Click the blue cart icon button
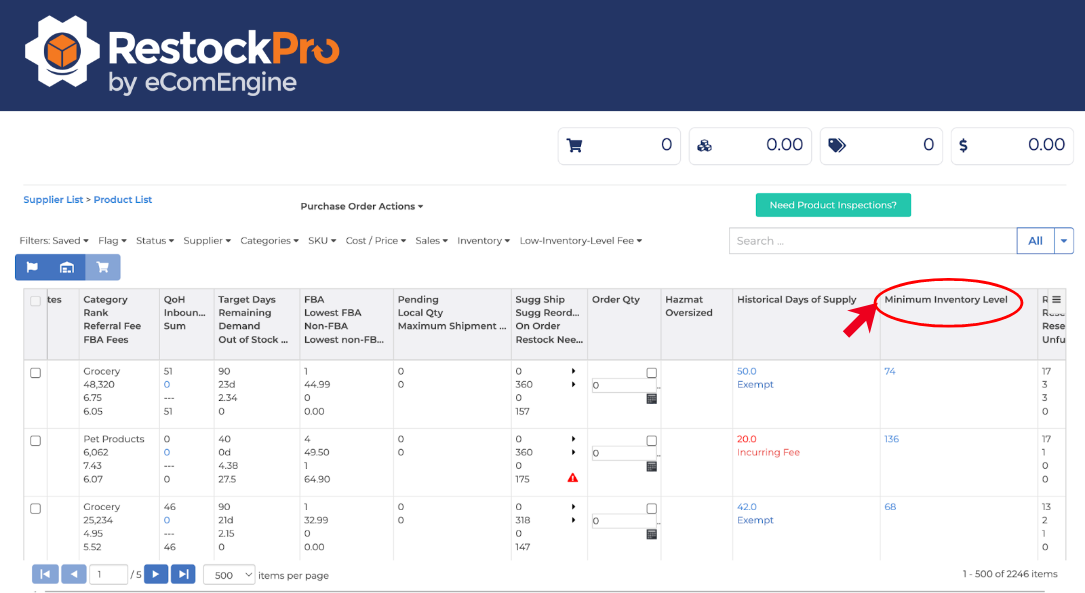Image resolution: width=1085 pixels, height=593 pixels. pyautogui.click(x=102, y=267)
